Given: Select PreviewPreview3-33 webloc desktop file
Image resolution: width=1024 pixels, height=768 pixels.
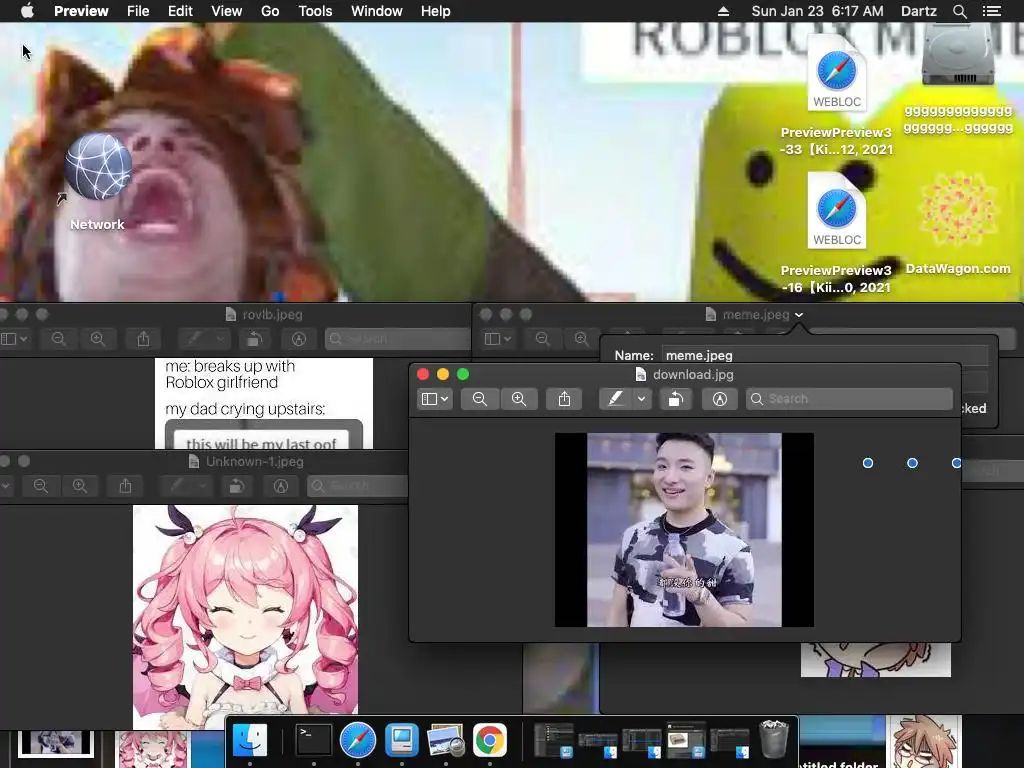Looking at the screenshot, I should point(837,96).
